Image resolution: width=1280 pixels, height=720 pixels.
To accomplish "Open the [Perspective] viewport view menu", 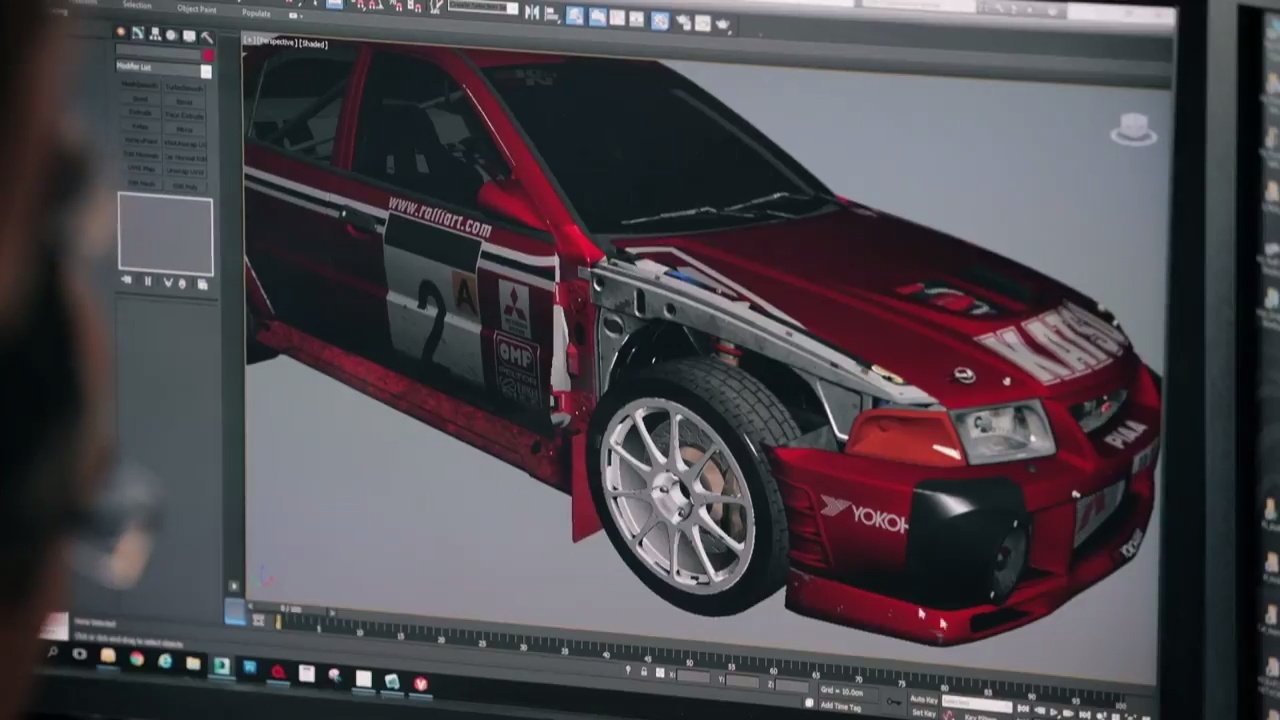I will point(277,41).
